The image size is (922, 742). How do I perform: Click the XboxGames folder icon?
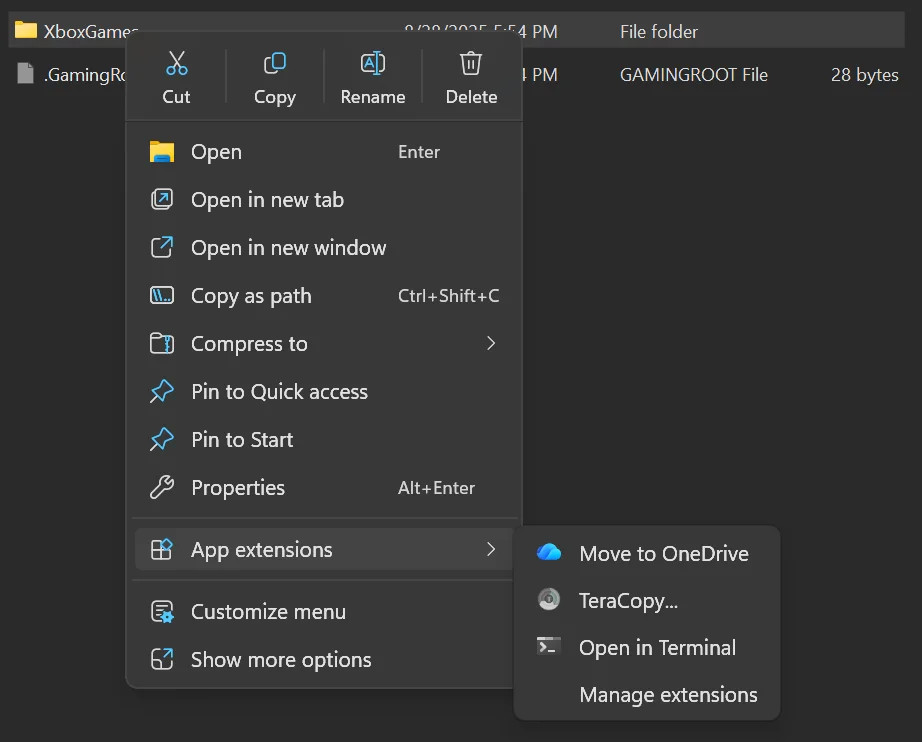(26, 30)
